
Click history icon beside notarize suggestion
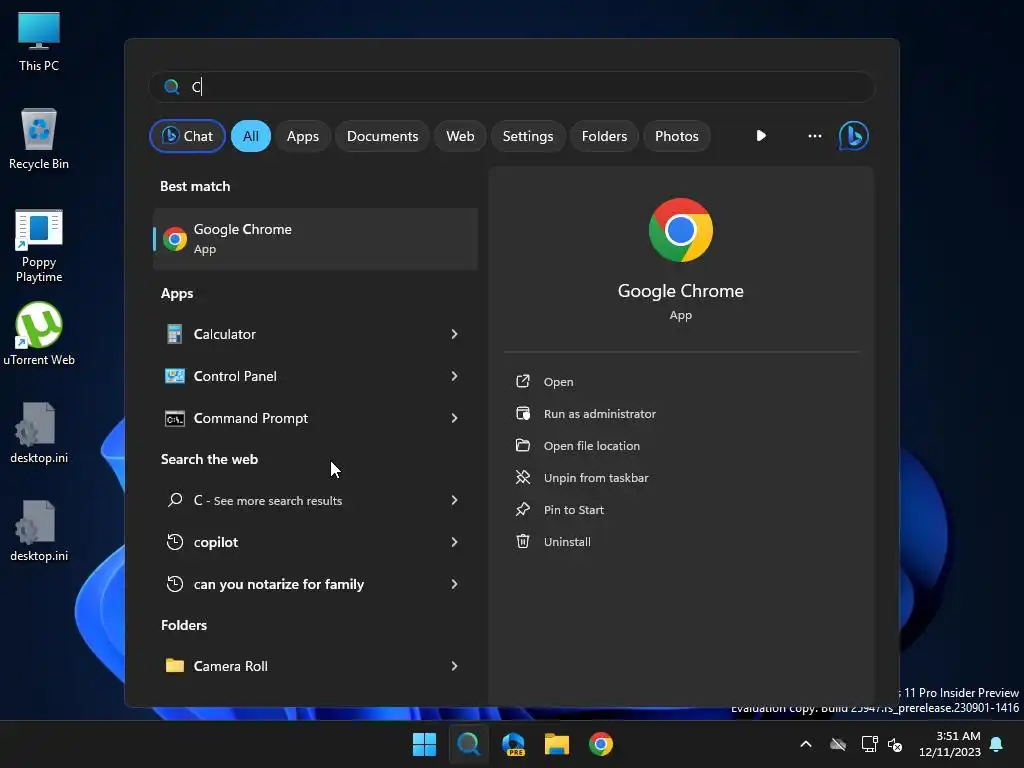(174, 584)
